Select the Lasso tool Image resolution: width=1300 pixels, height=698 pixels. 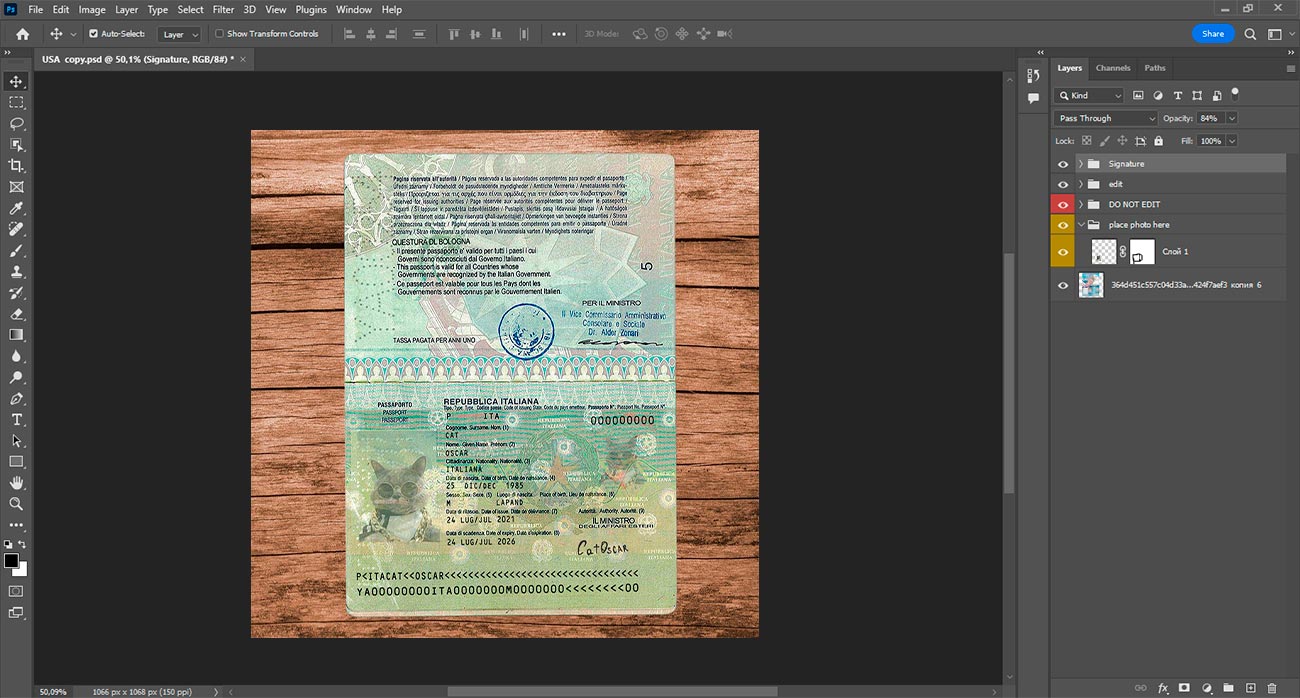[16, 124]
